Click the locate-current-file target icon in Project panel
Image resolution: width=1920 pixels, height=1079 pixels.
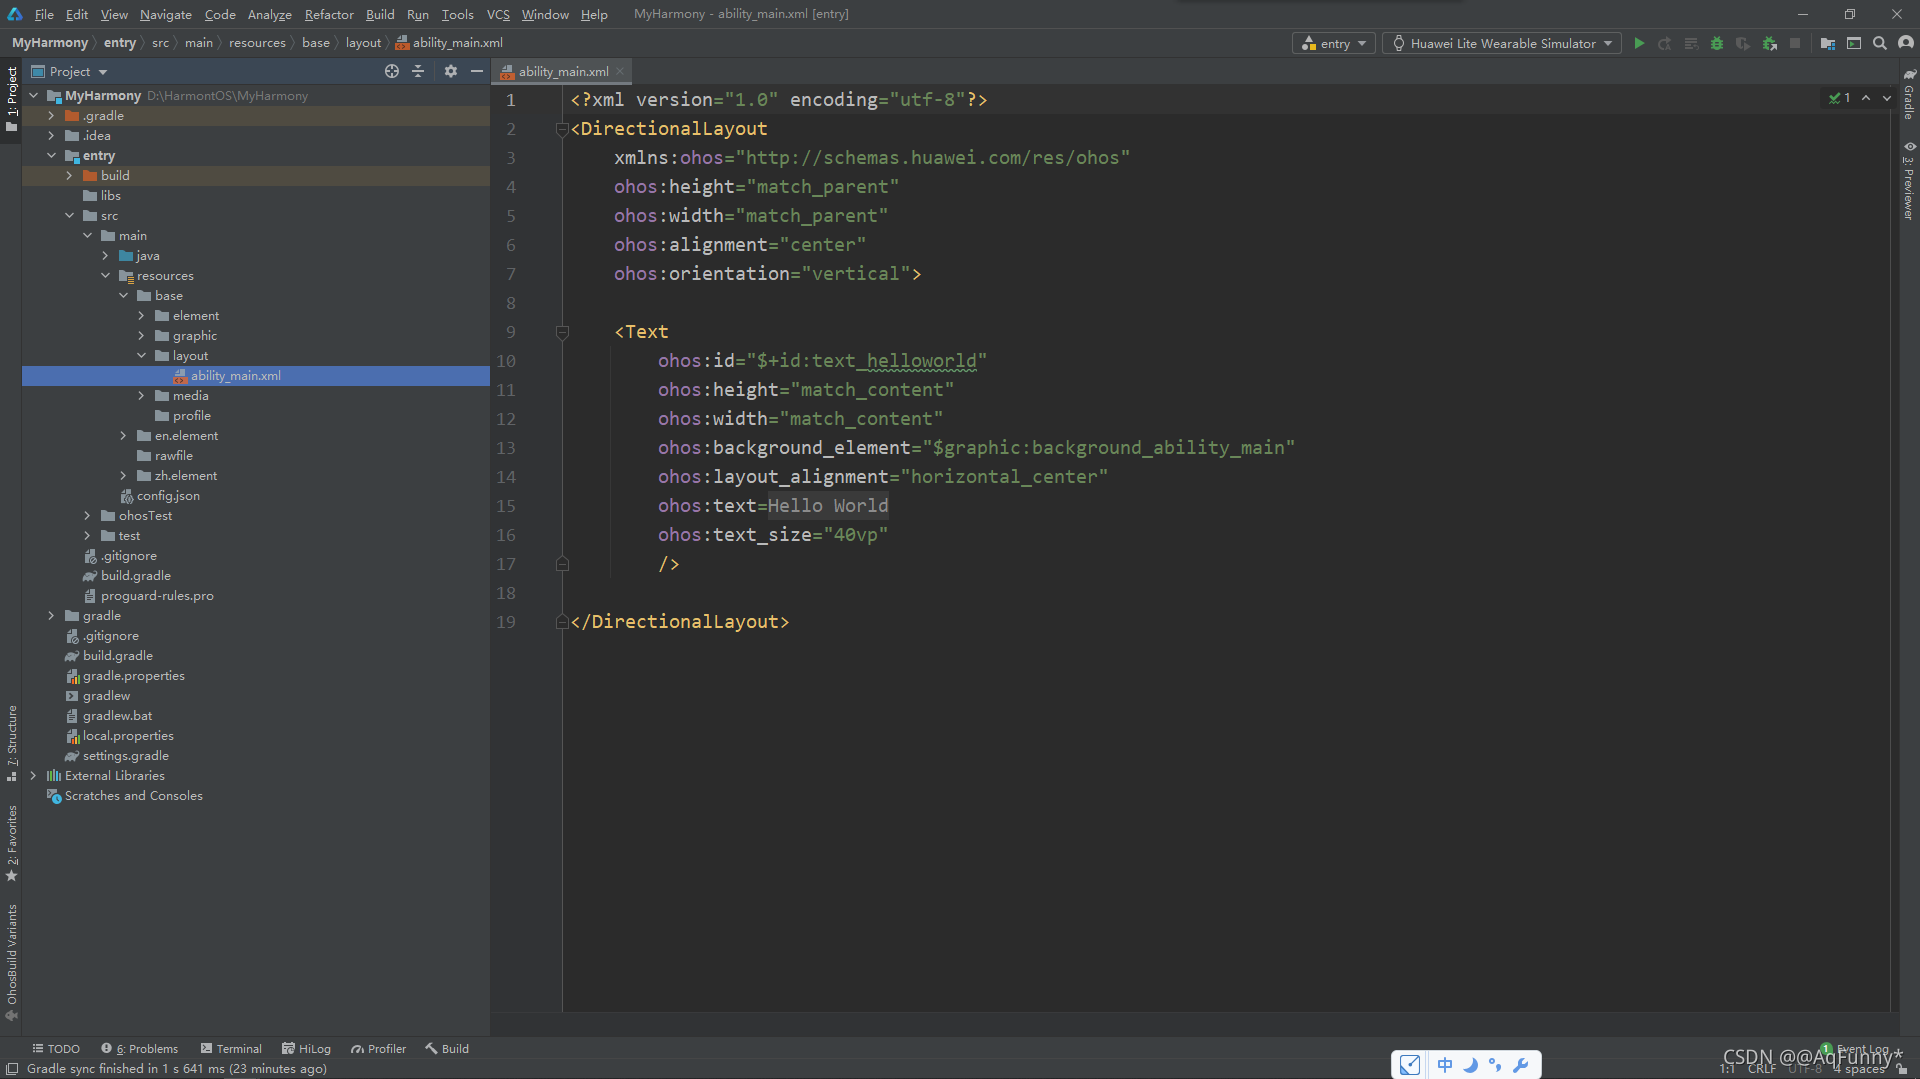point(392,71)
